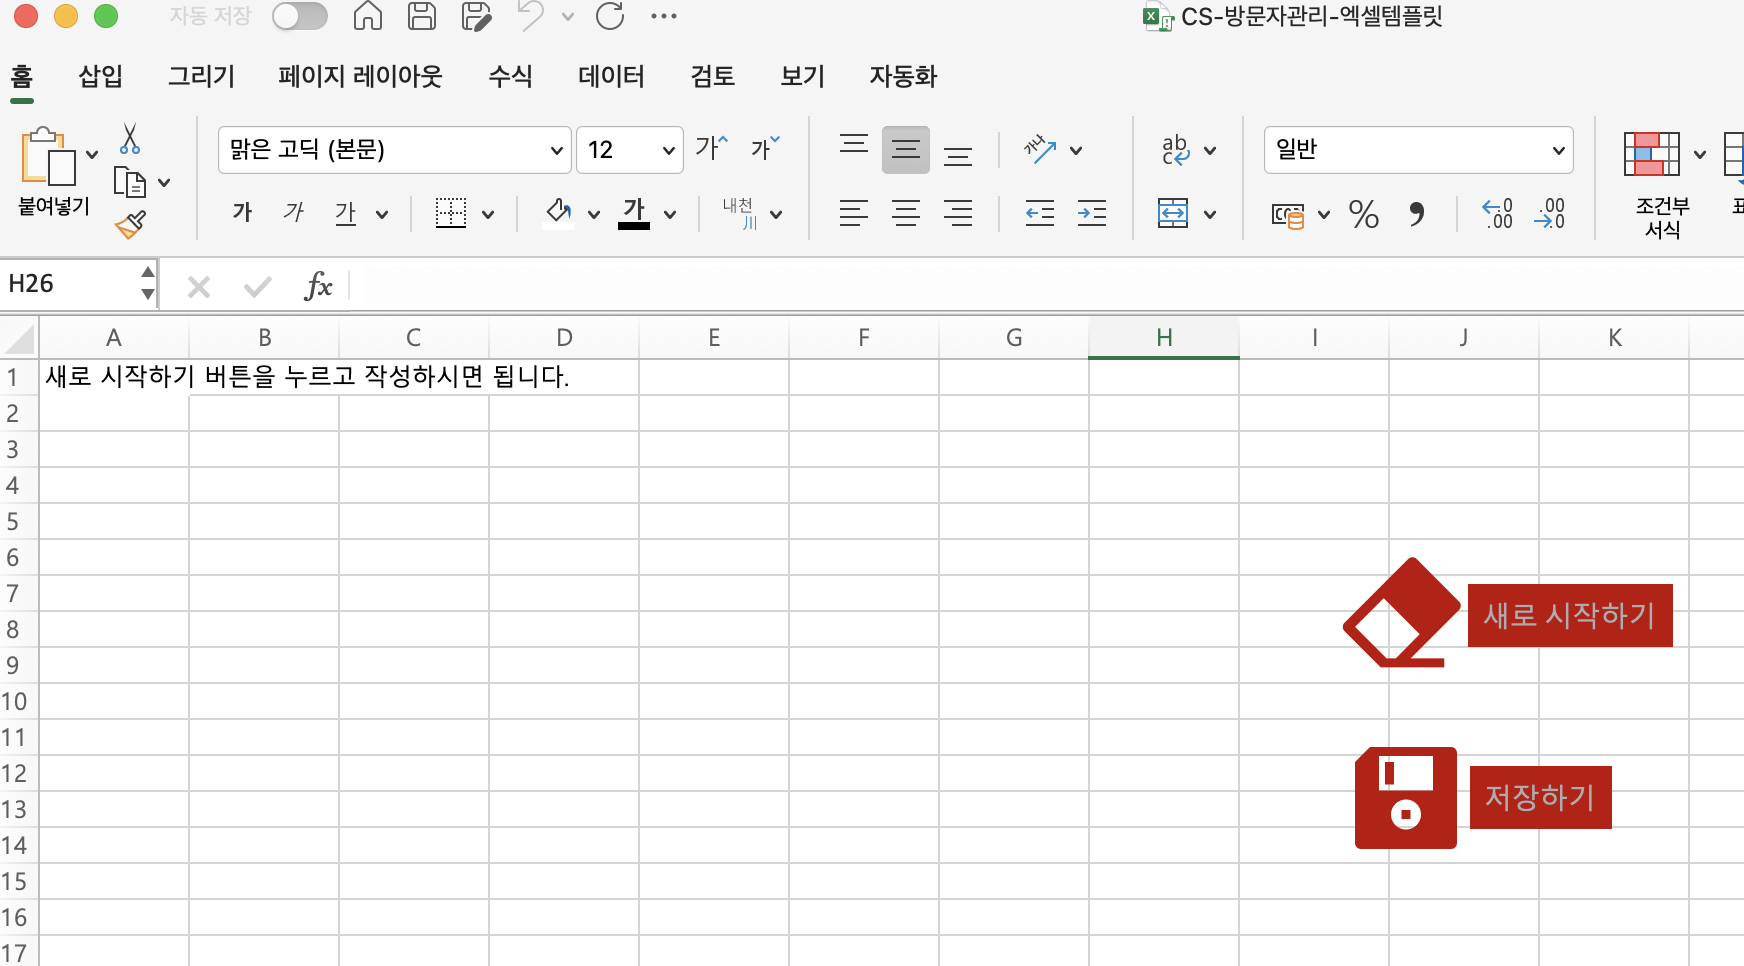
Task: Decrease indent
Action: pyautogui.click(x=1040, y=213)
